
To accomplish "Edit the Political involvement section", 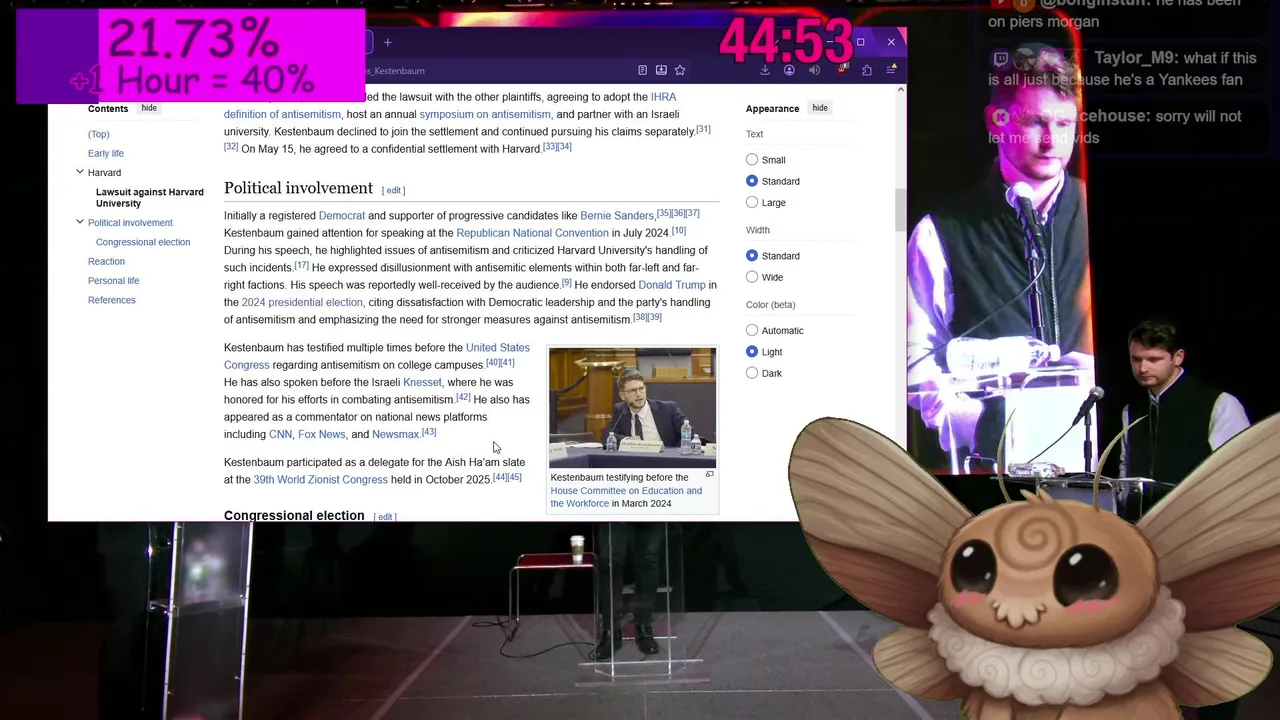I will point(394,190).
